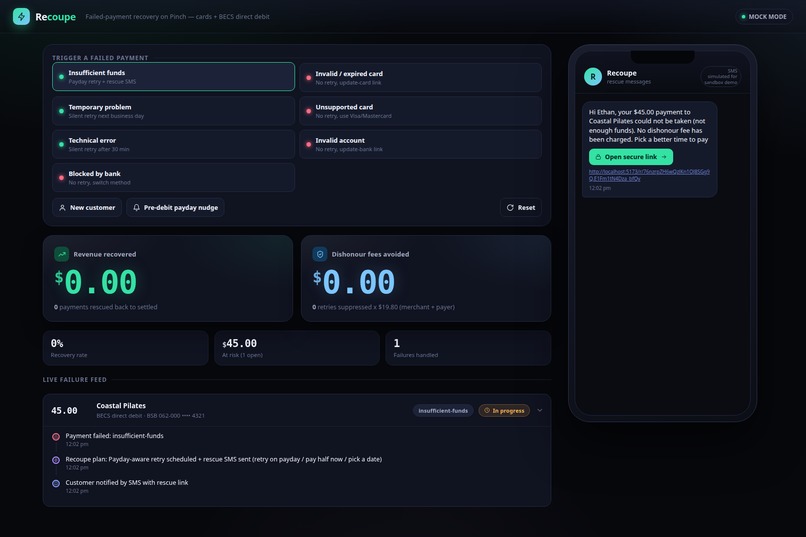The width and height of the screenshot is (806, 537).
Task: Click the Insufficient-funds tag in feed
Action: click(443, 411)
